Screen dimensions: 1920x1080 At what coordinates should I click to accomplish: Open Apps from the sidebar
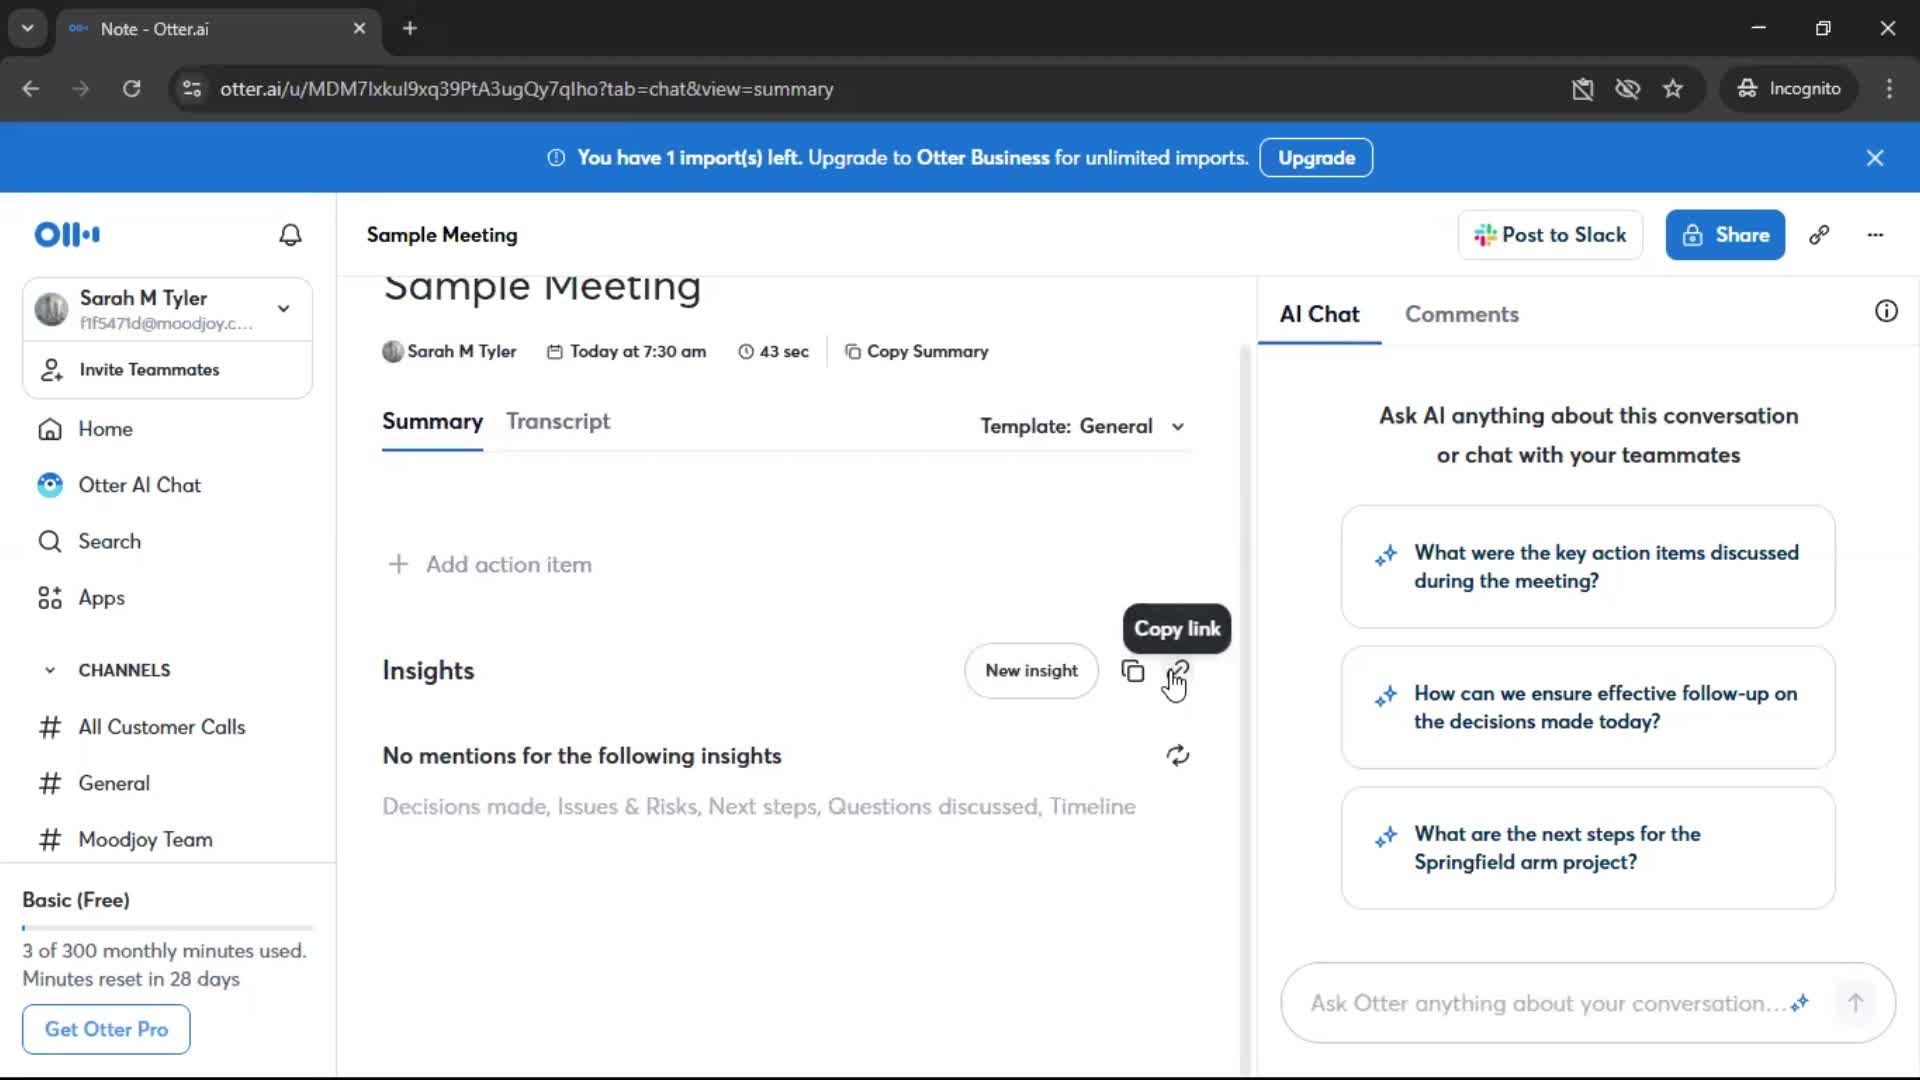click(82, 598)
